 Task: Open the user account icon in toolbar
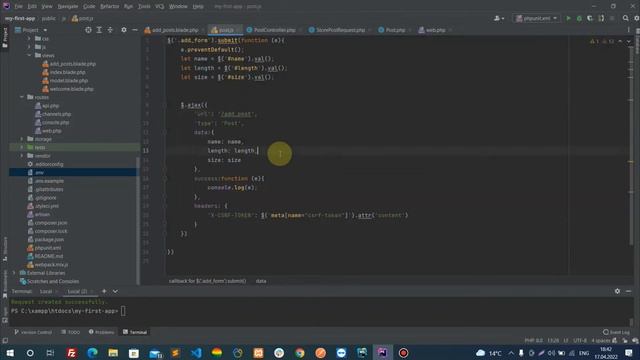click(499, 18)
